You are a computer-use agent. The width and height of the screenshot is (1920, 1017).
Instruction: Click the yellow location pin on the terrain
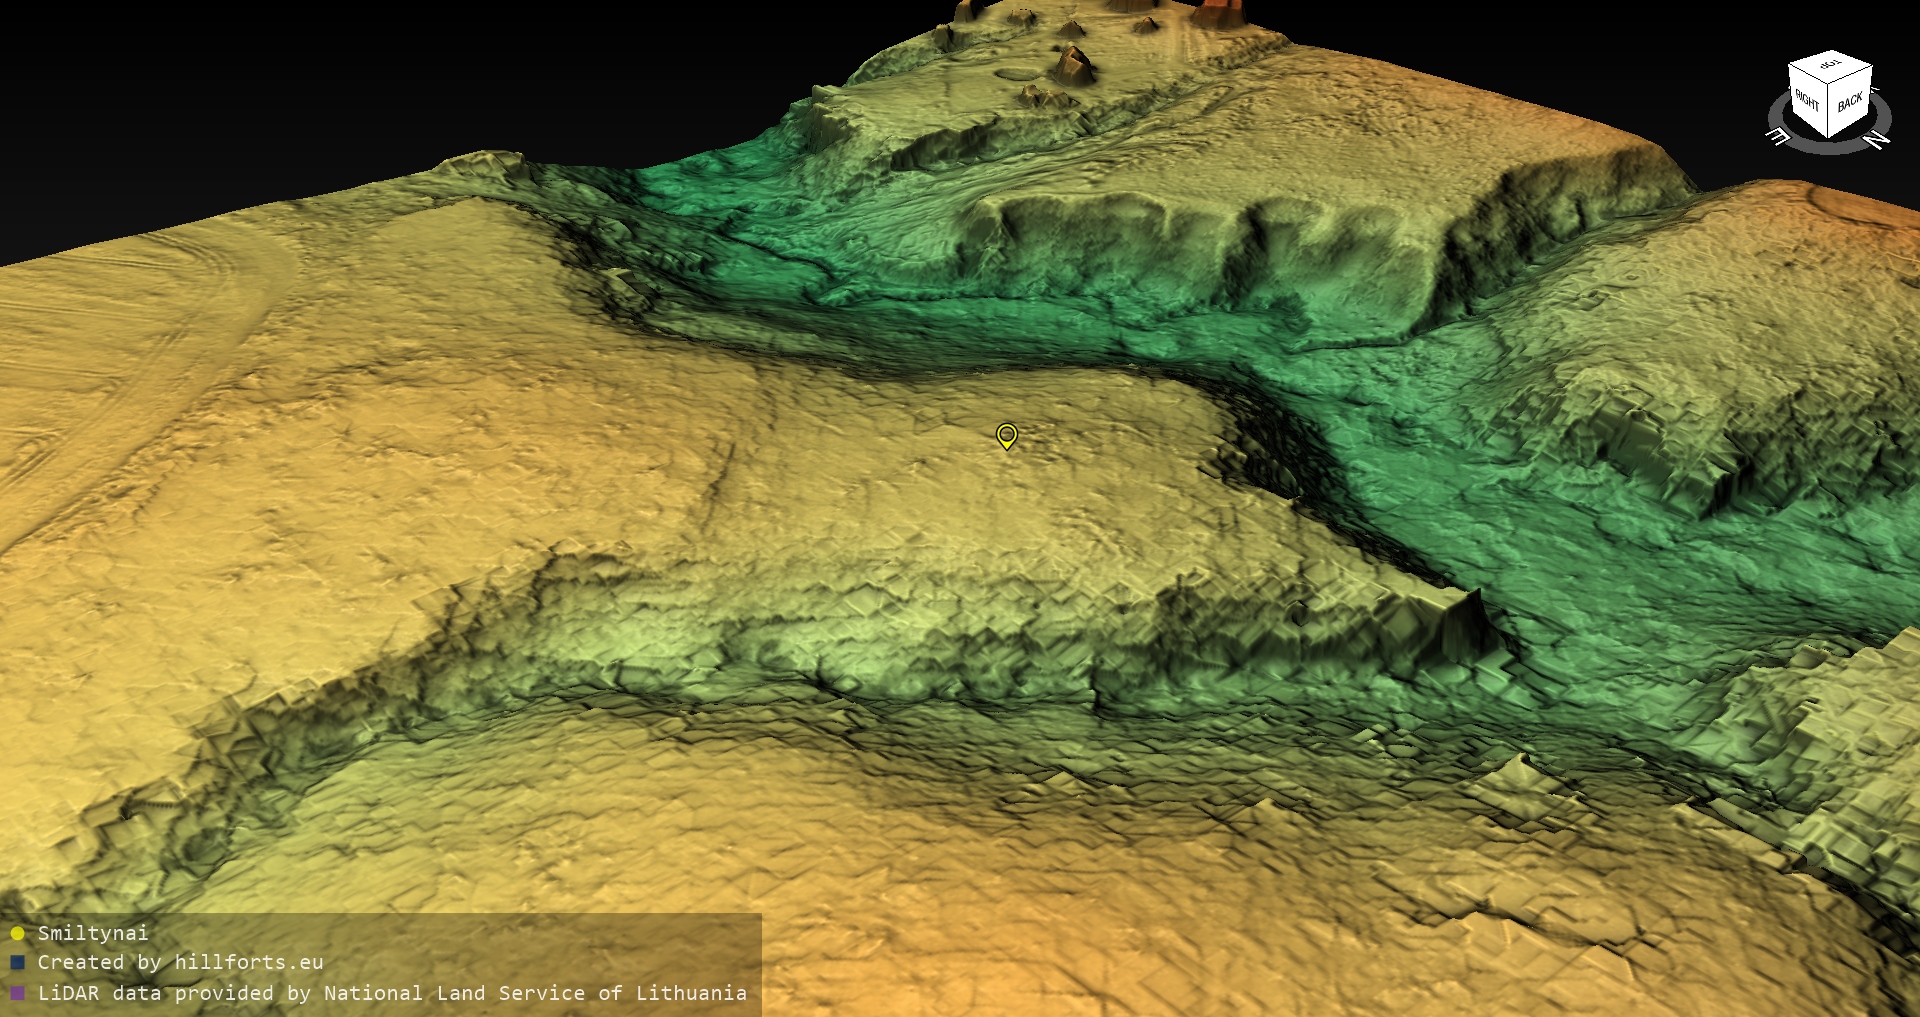tap(1006, 436)
